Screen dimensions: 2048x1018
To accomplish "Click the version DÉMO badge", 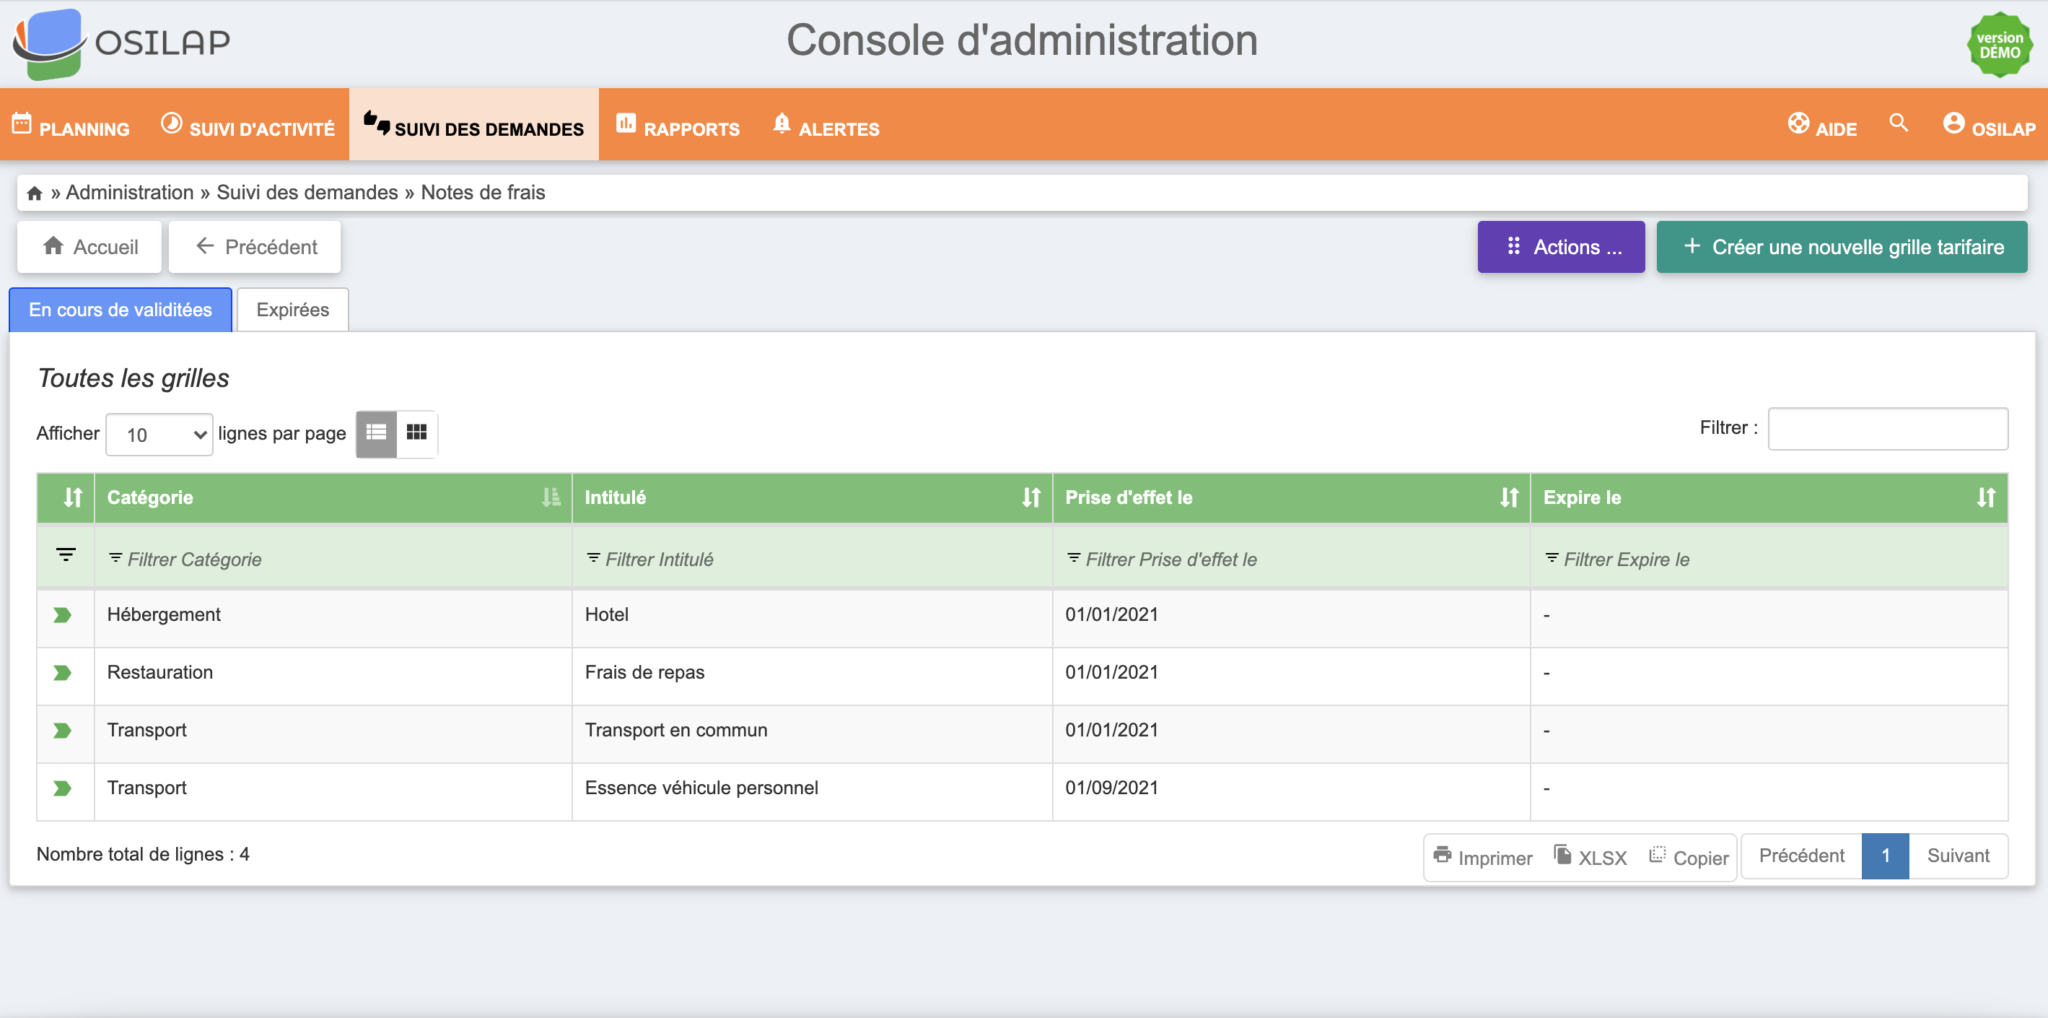I will click(x=2000, y=45).
